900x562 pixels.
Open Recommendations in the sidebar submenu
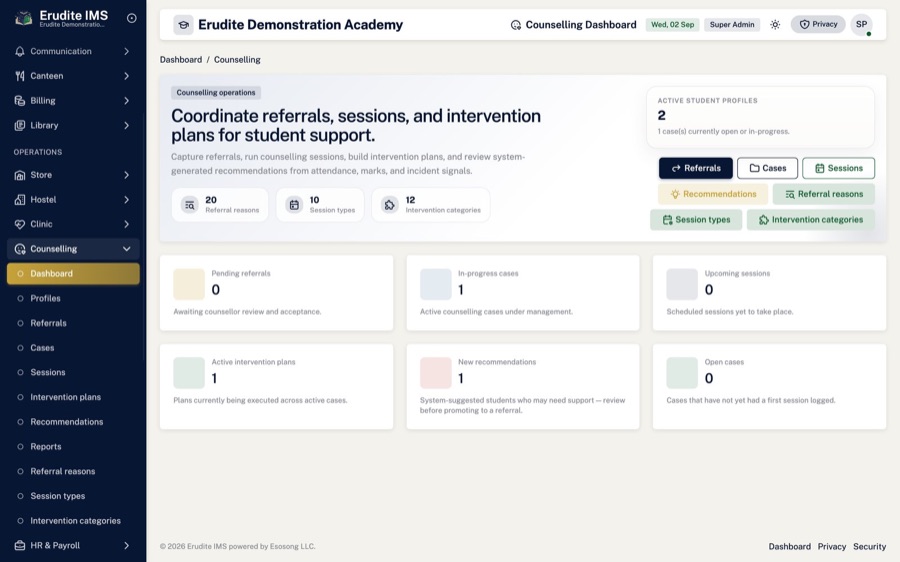click(x=73, y=422)
